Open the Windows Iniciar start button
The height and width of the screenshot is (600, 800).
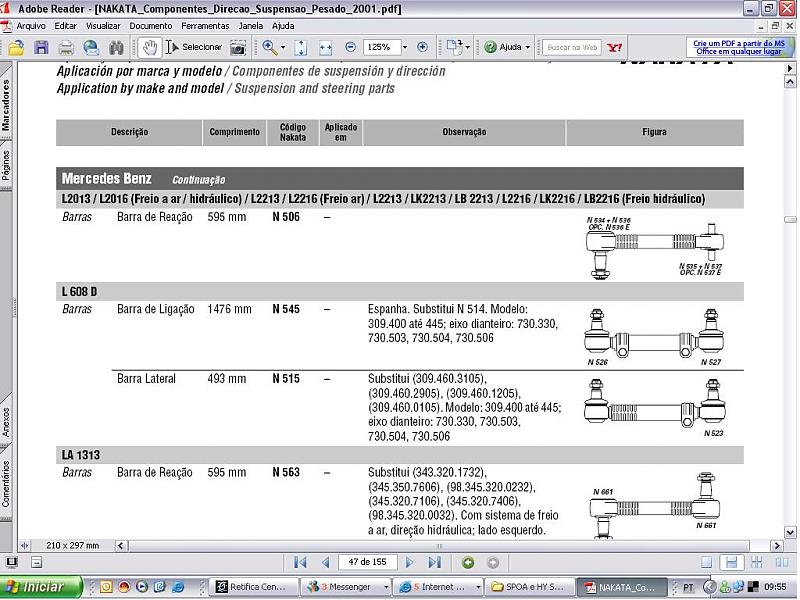pos(41,587)
